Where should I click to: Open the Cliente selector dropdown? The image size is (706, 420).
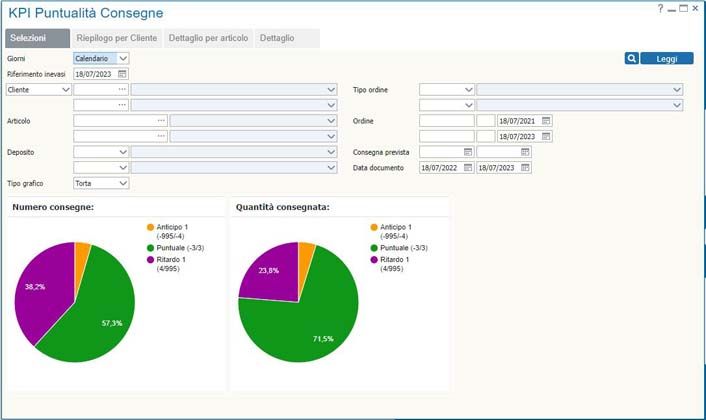click(x=65, y=89)
